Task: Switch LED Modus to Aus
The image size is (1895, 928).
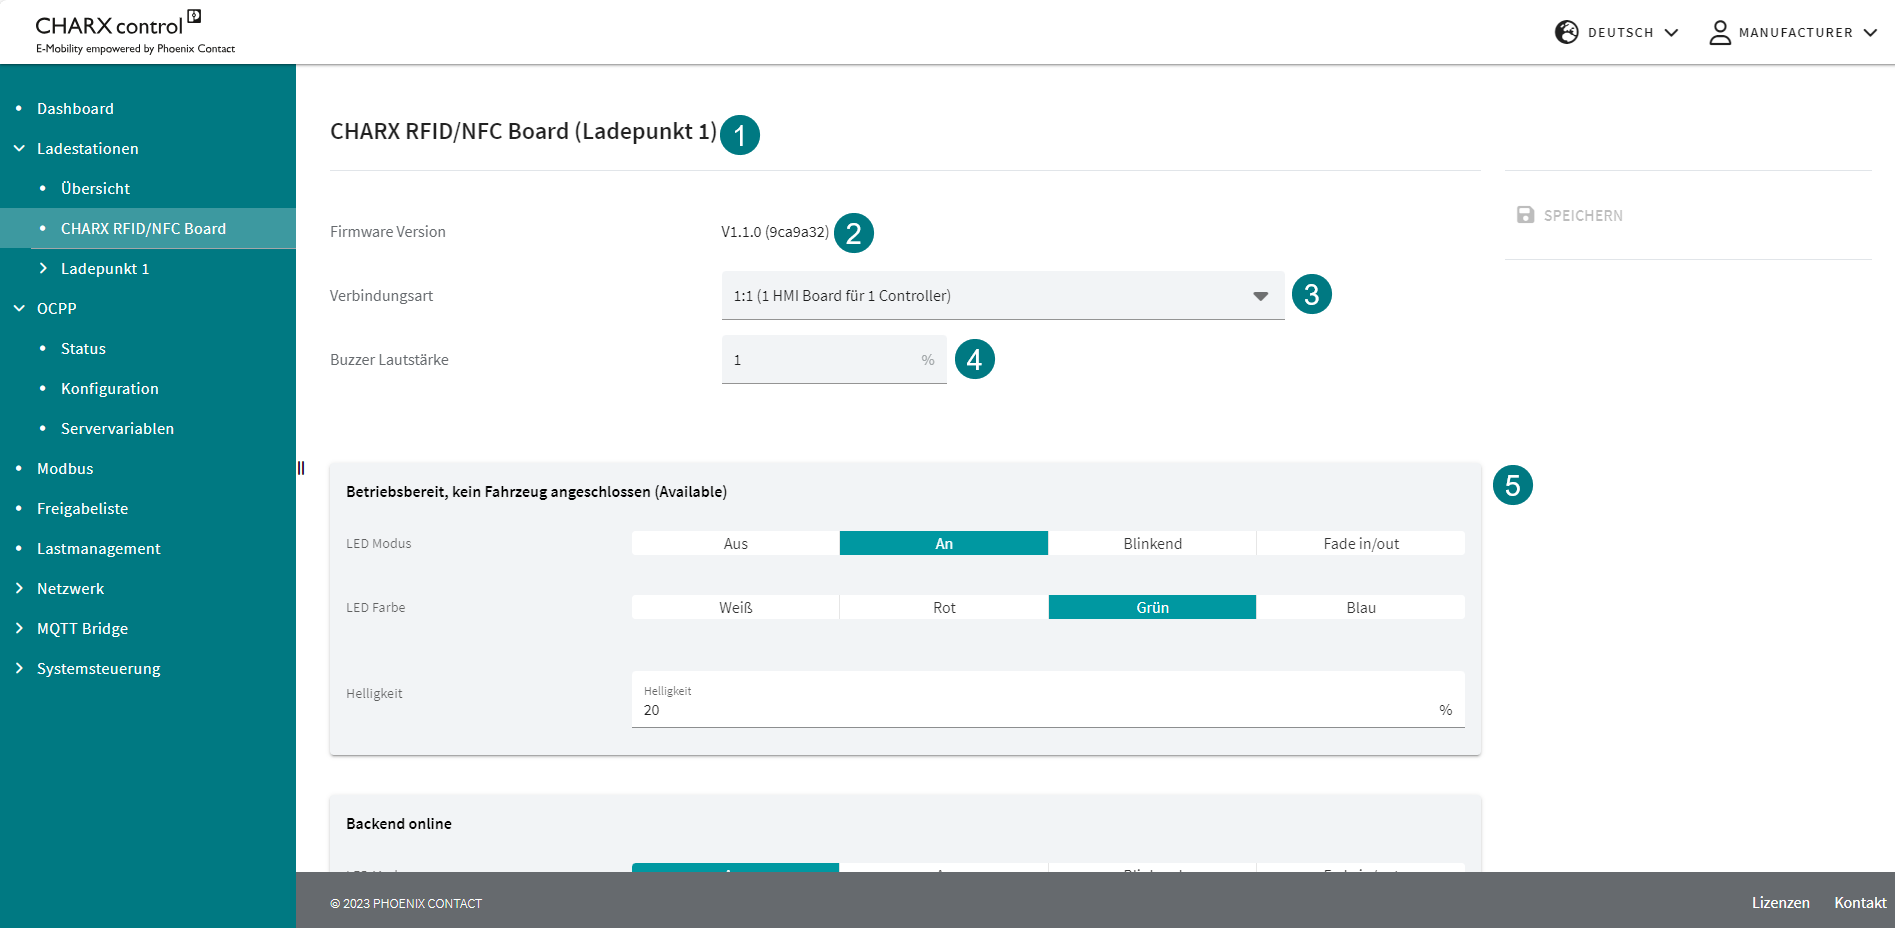Action: coord(735,544)
